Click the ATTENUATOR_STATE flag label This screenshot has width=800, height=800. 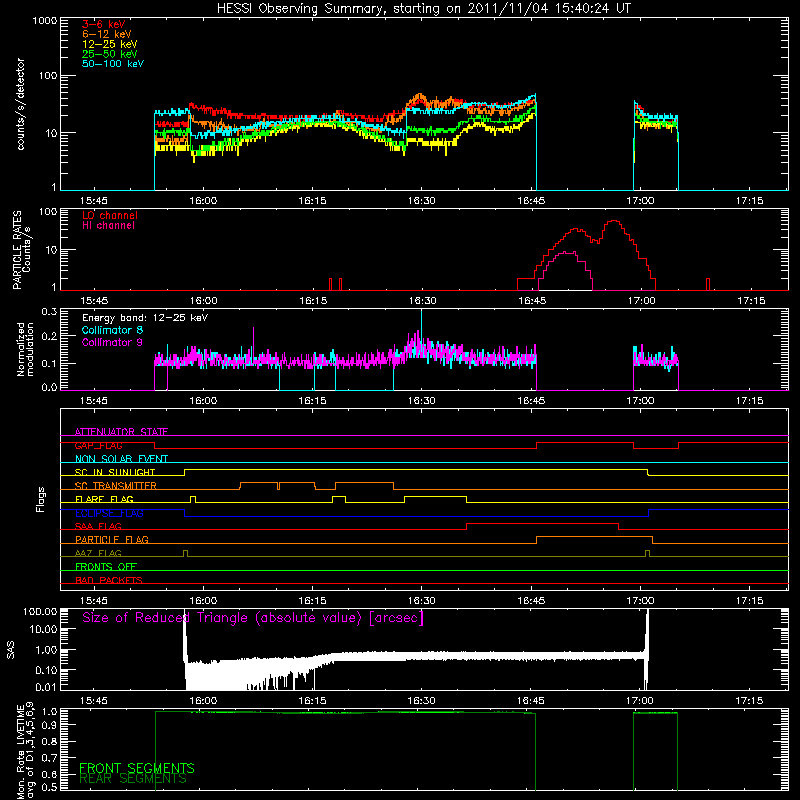[x=121, y=432]
